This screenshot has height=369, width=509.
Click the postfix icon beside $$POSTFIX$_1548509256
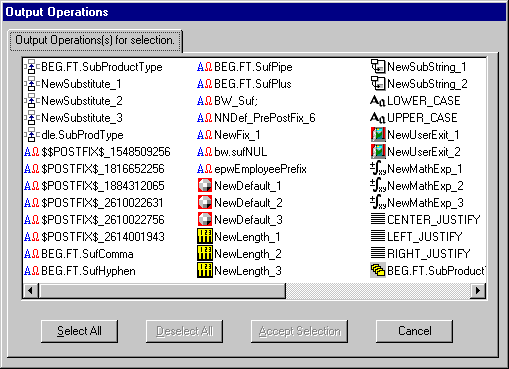tap(32, 152)
